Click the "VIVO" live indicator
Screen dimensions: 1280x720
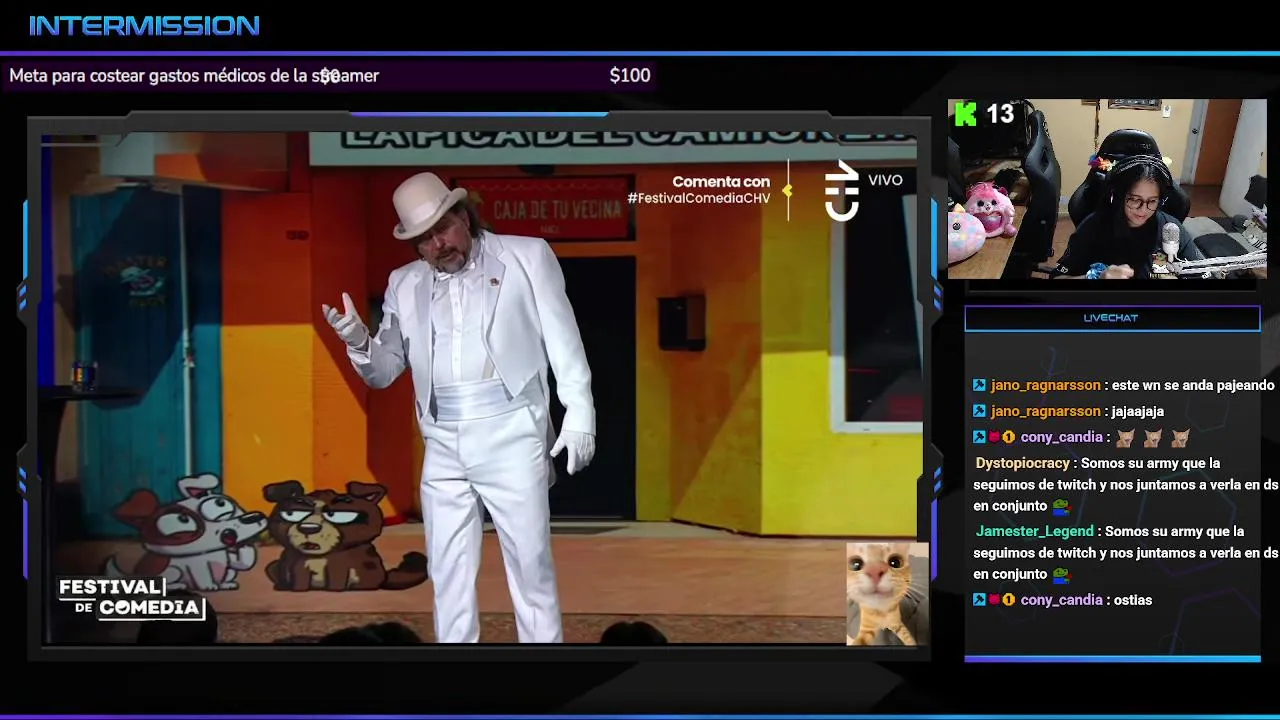coord(885,180)
